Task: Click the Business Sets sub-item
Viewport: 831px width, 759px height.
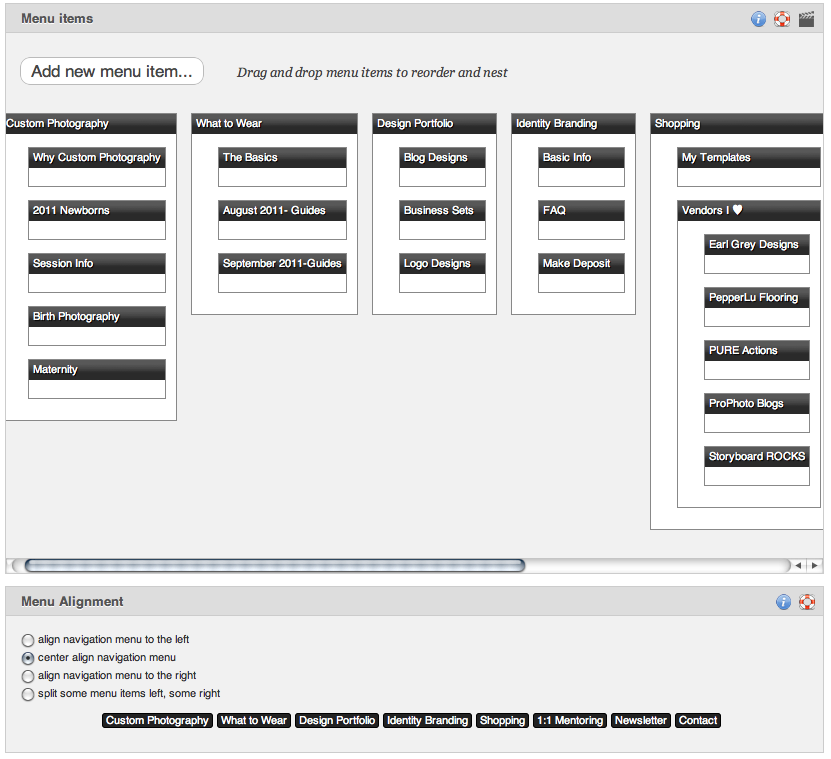Action: pyautogui.click(x=442, y=210)
